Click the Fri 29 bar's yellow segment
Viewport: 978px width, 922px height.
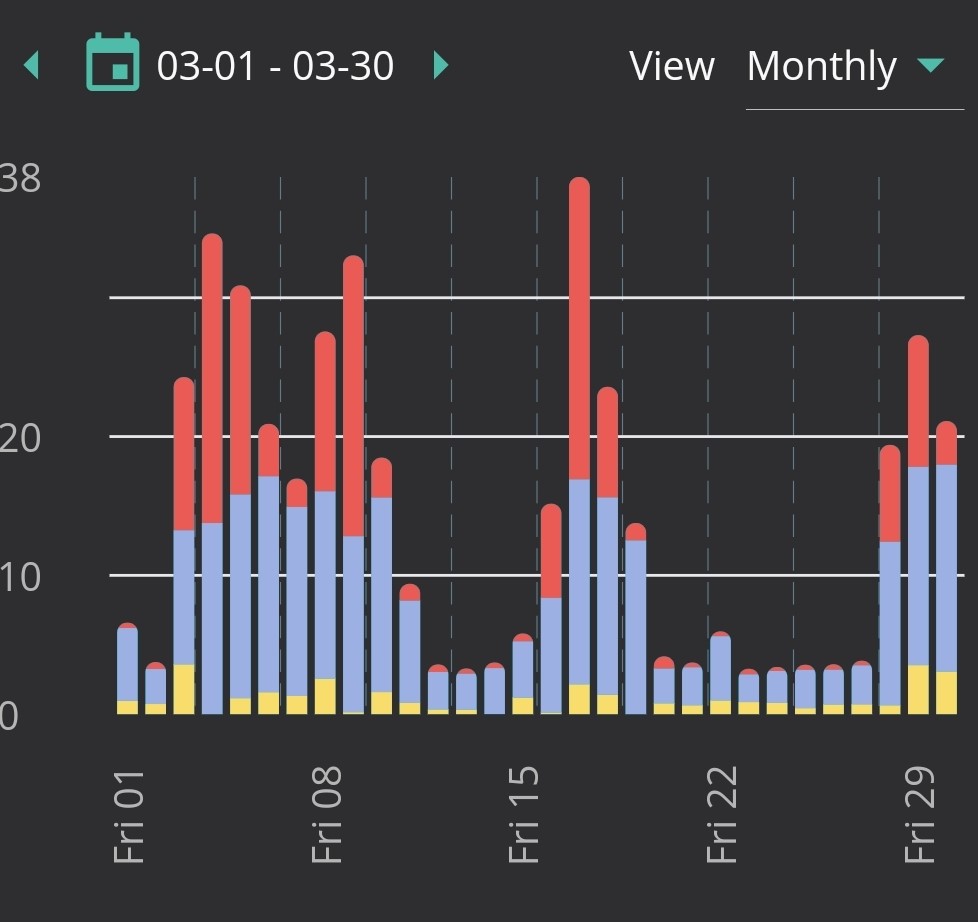[918, 690]
